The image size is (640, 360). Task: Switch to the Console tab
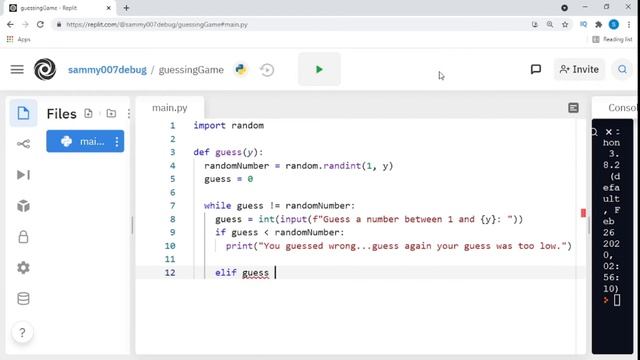[x=621, y=108]
